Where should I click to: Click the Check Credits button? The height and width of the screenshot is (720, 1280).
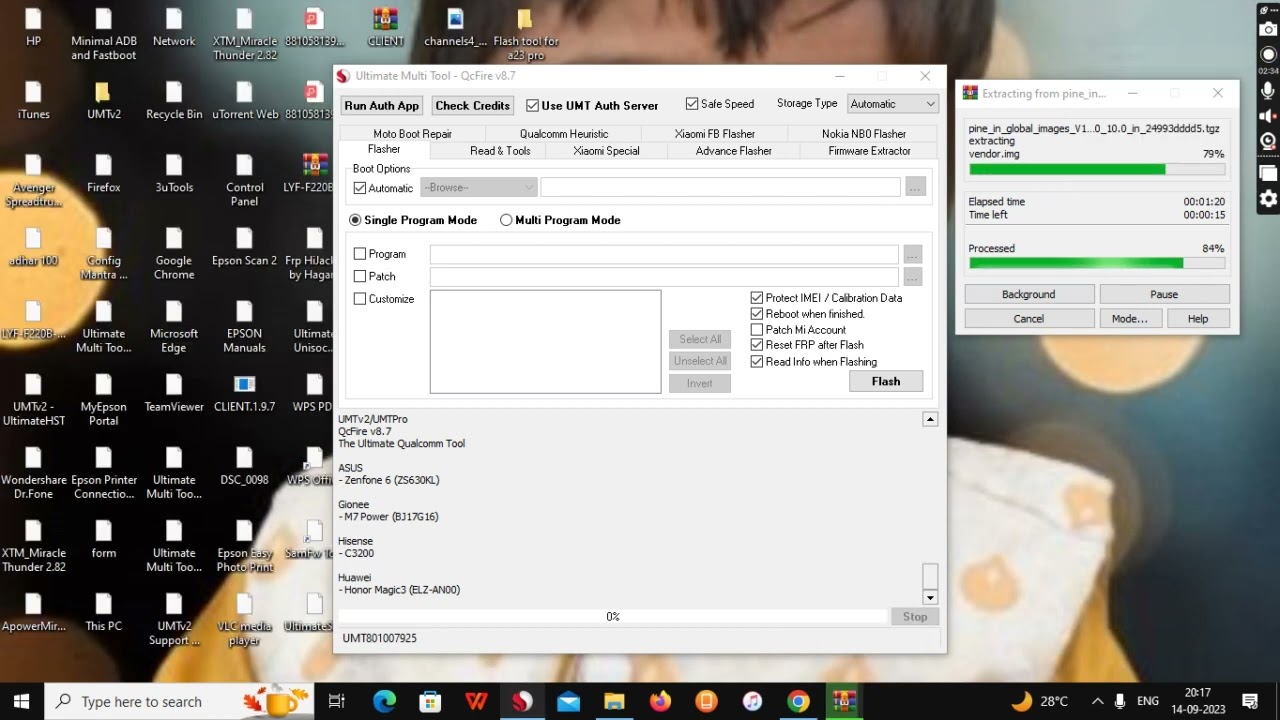pyautogui.click(x=472, y=105)
